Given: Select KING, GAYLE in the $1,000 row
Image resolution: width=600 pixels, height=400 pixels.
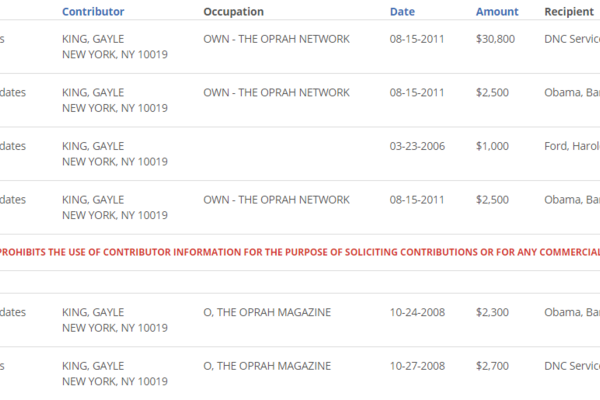Looking at the screenshot, I should tap(93, 146).
